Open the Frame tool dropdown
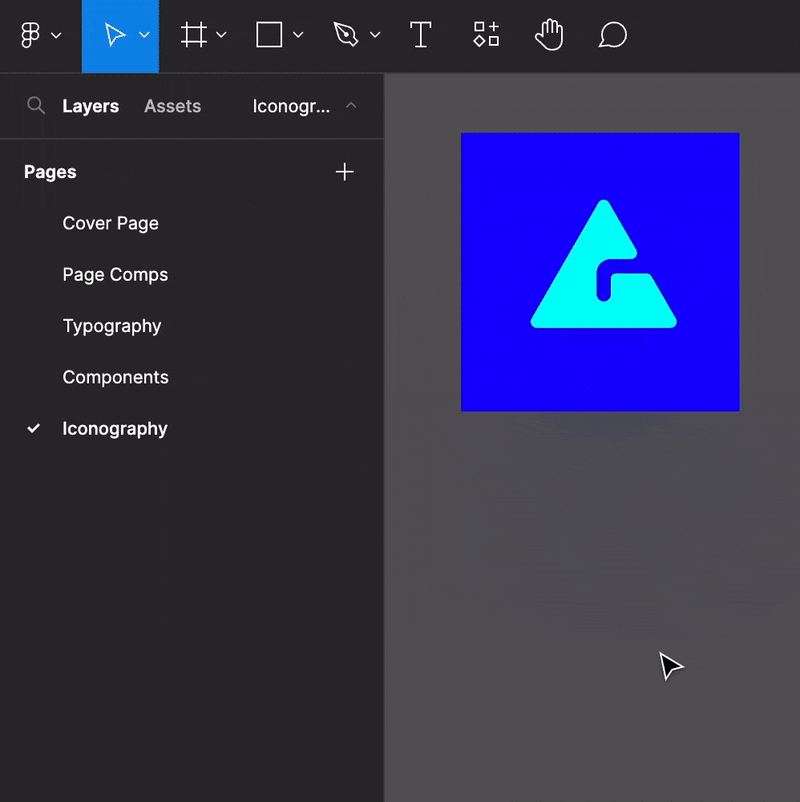The height and width of the screenshot is (802, 800). (221, 35)
